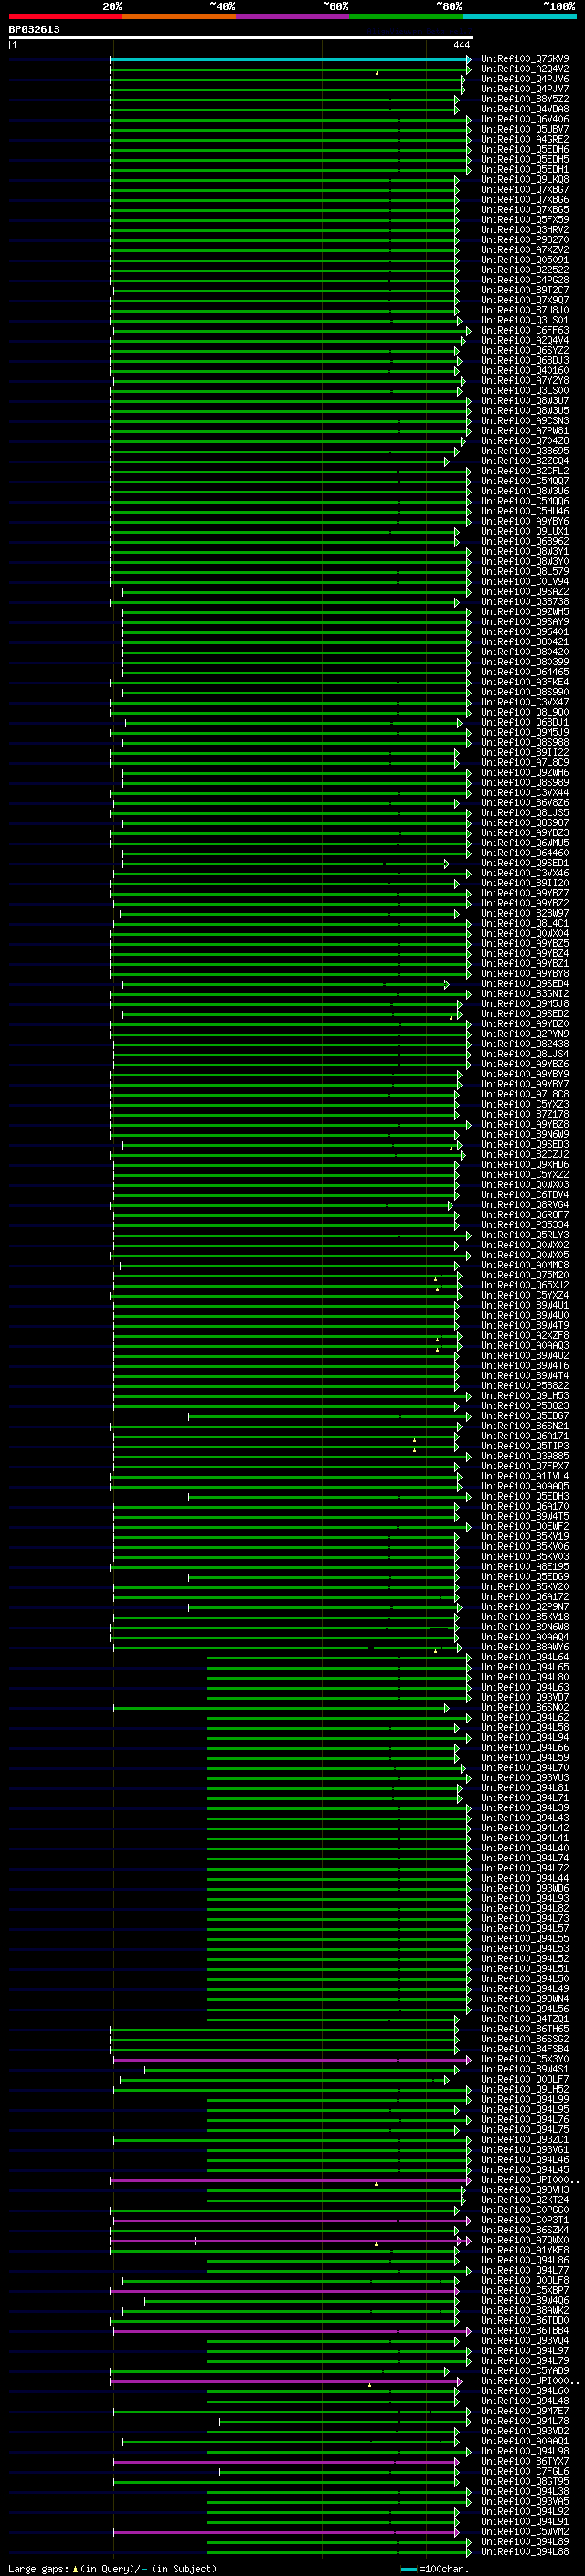The image size is (585, 2576).
Task: Open UniRef100_Q6WMU5 entry
Action: click(525, 842)
